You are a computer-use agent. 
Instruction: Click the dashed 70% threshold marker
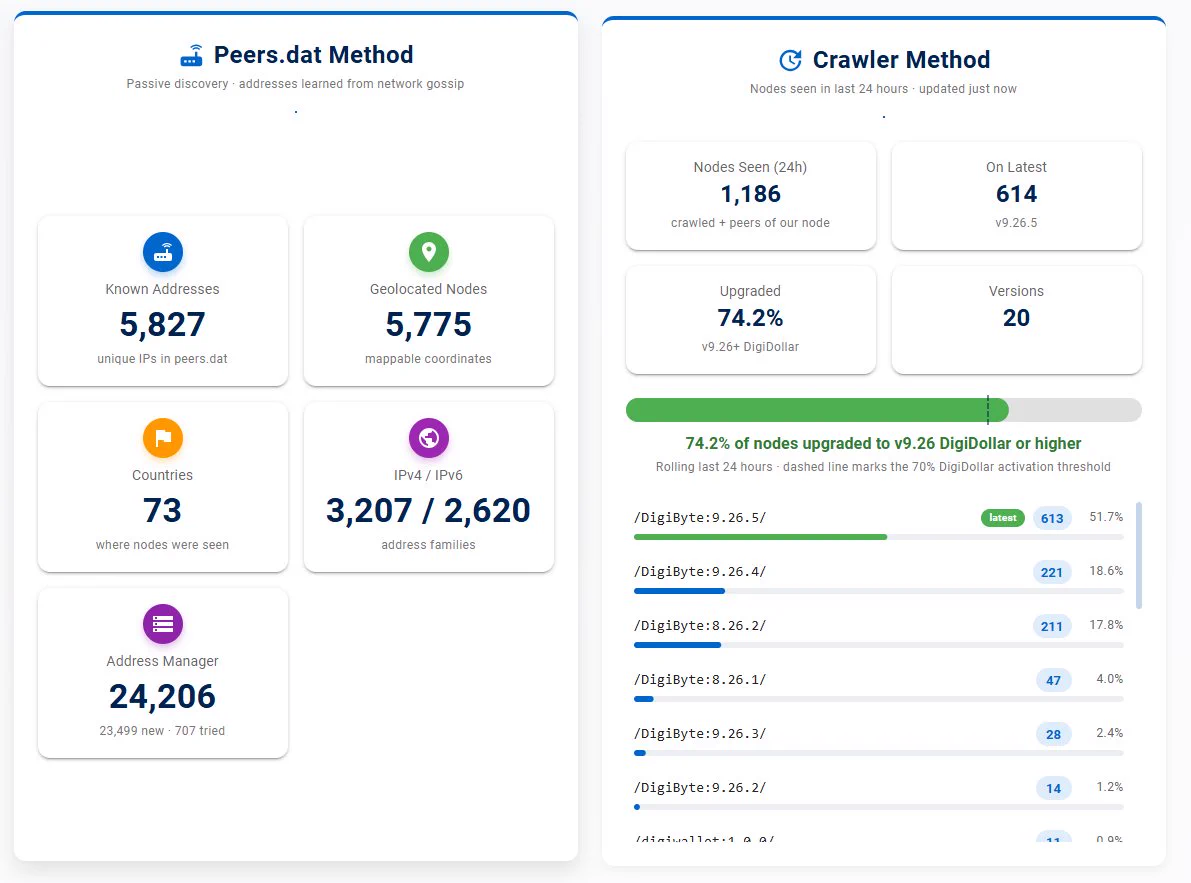(x=987, y=410)
